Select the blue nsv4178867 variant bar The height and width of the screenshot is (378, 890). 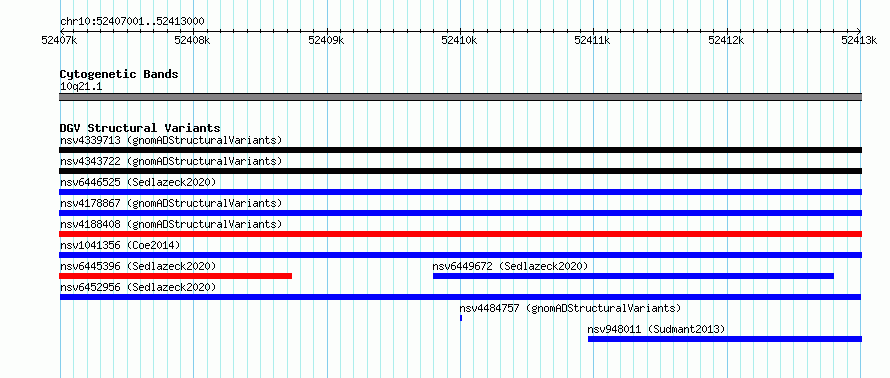(460, 213)
